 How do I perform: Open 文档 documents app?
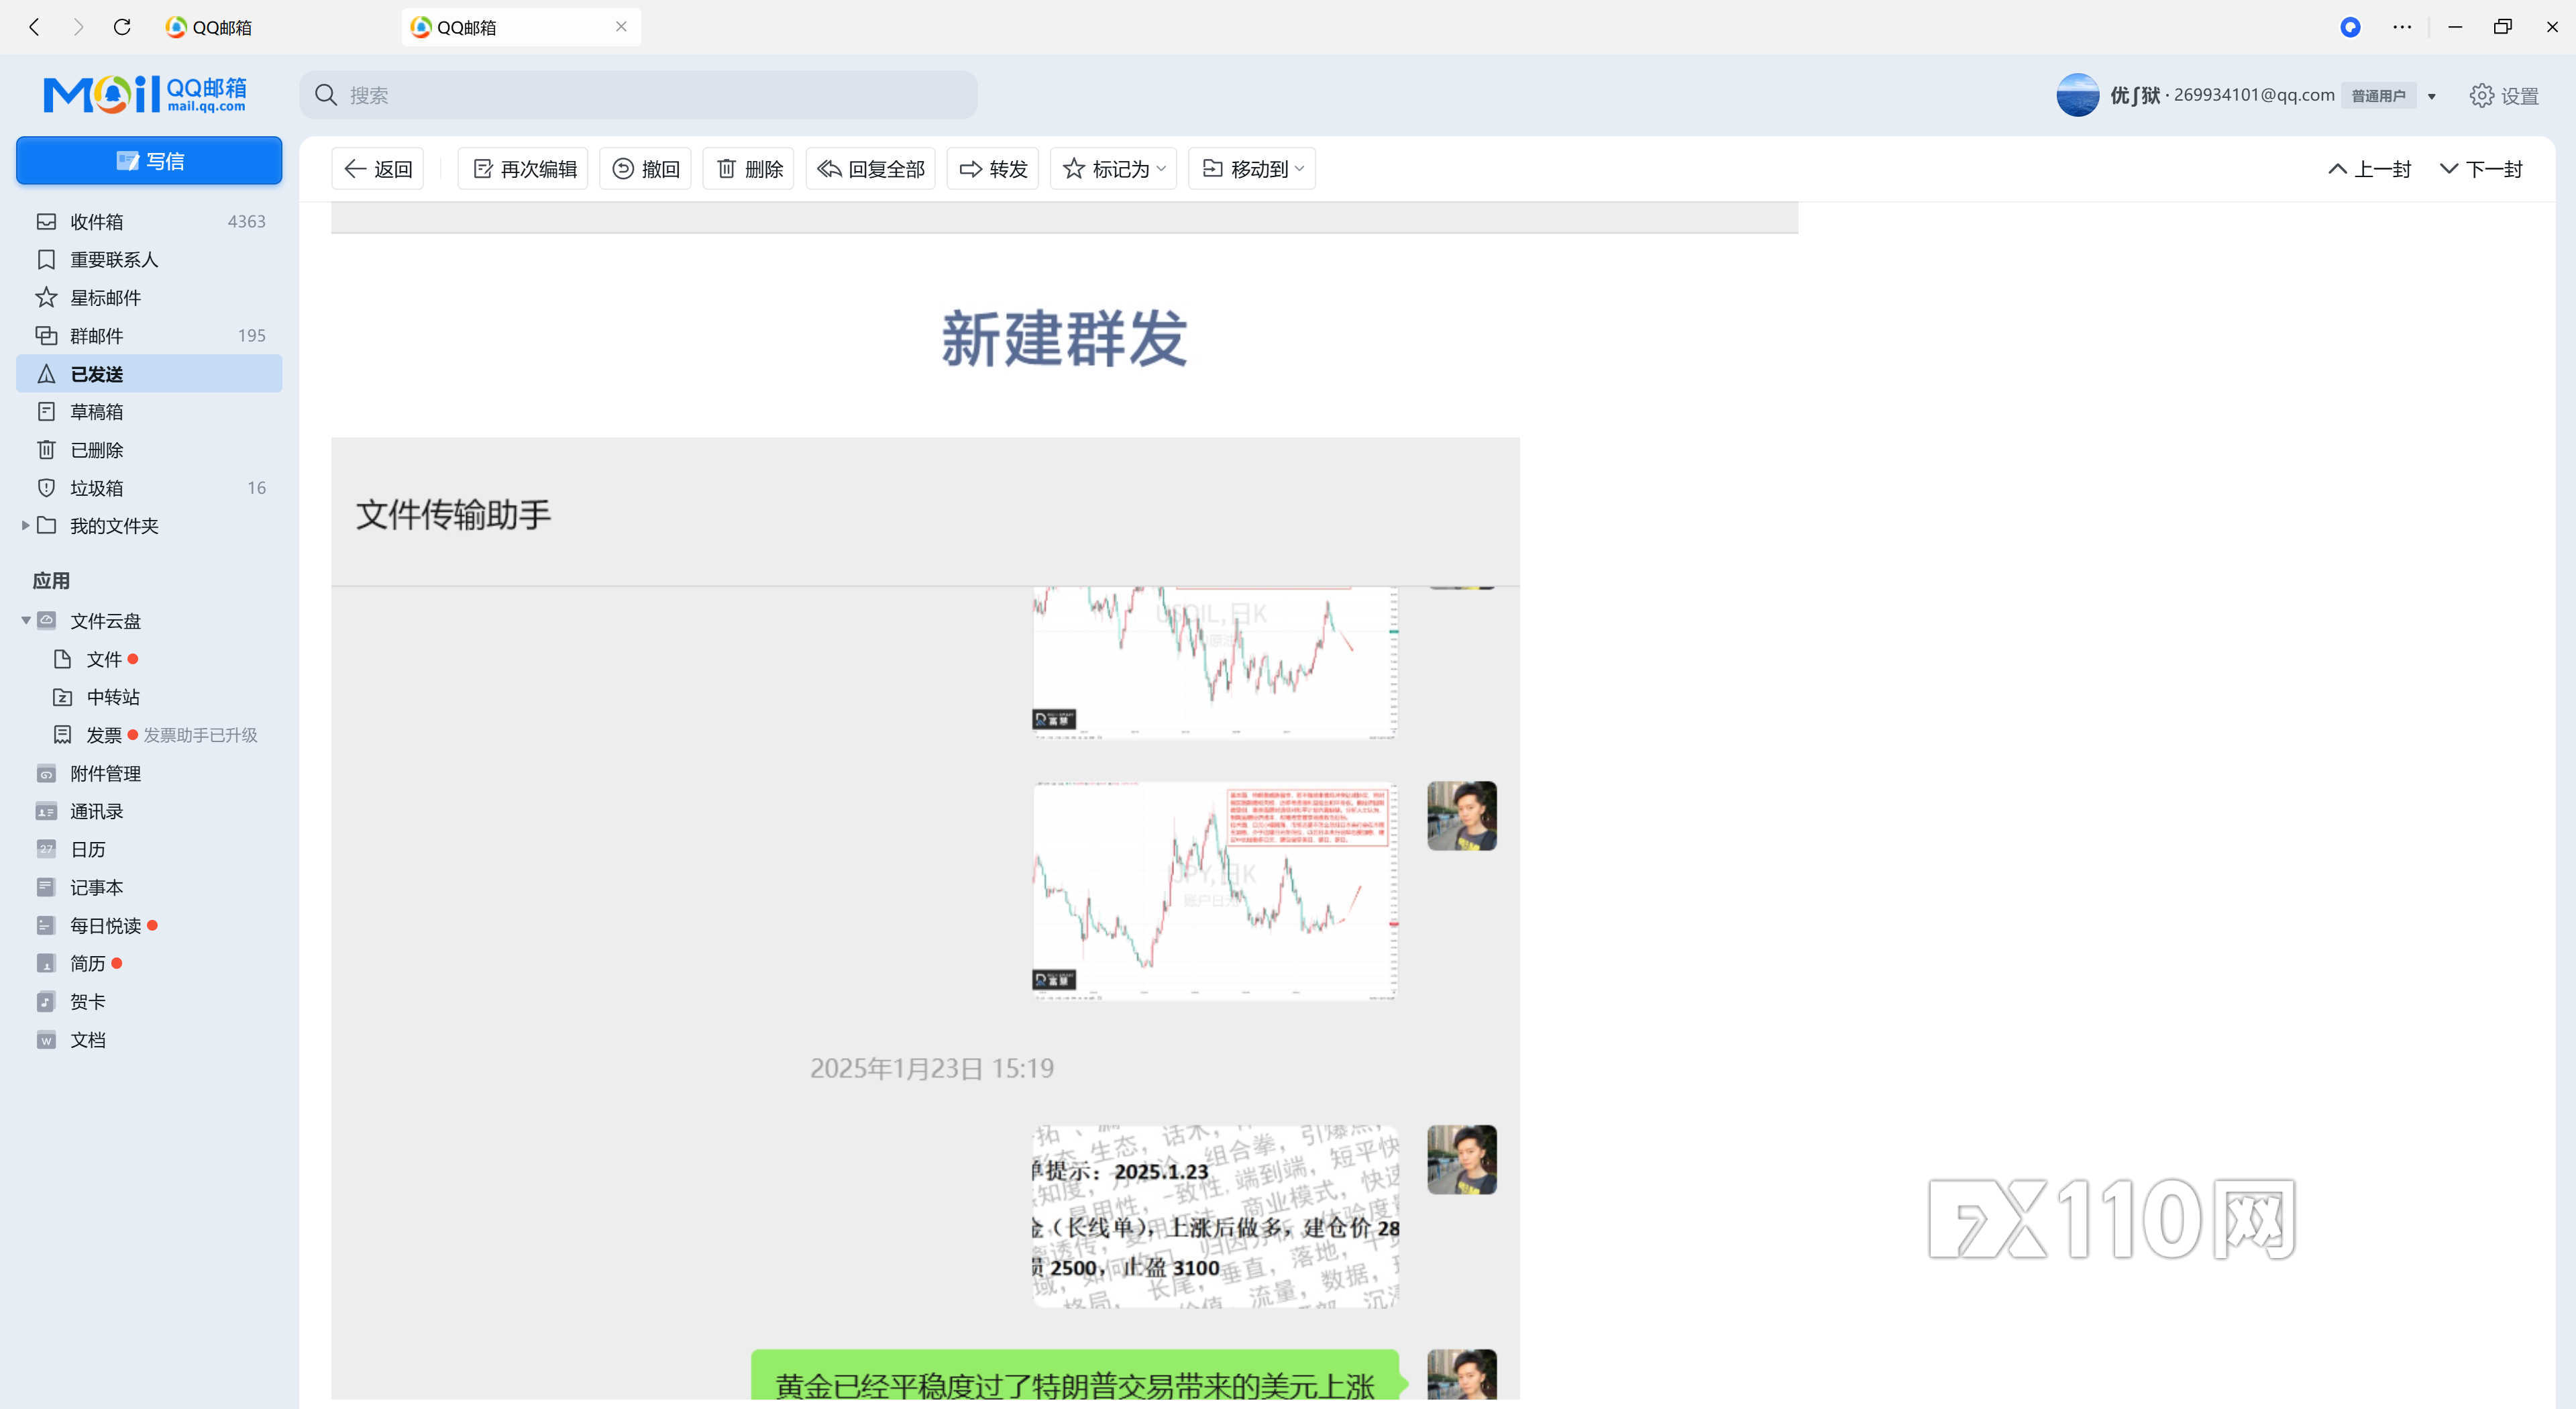coord(87,1039)
